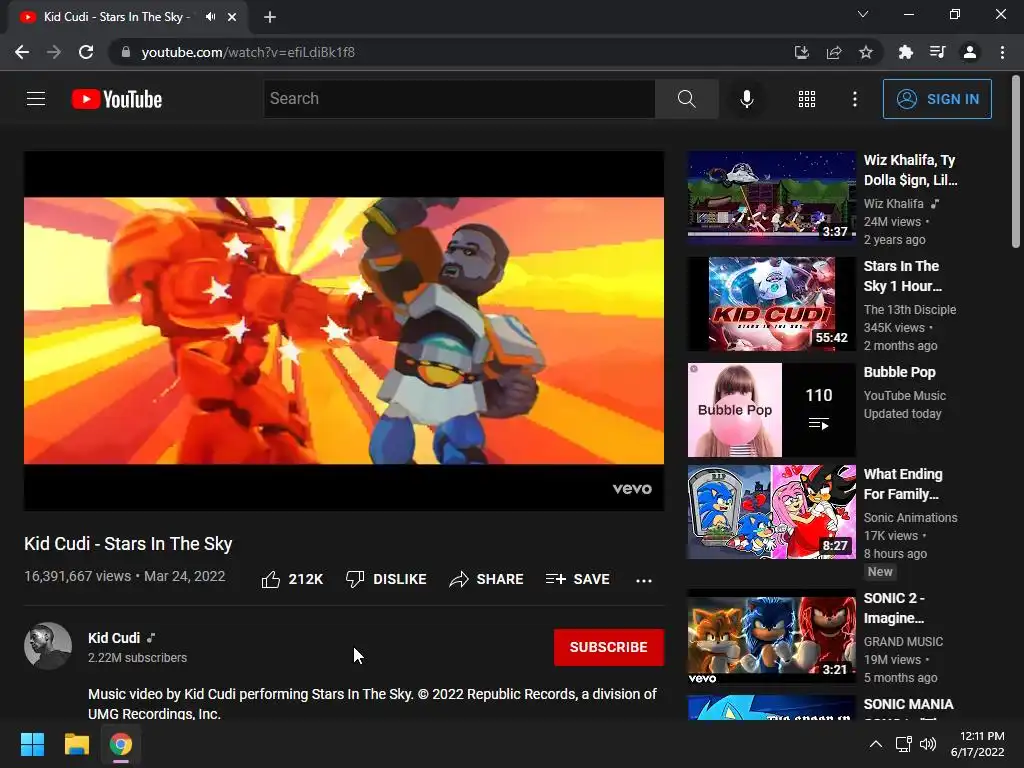The height and width of the screenshot is (768, 1024).
Task: Click the 16,391,667 views text
Action: pos(78,576)
